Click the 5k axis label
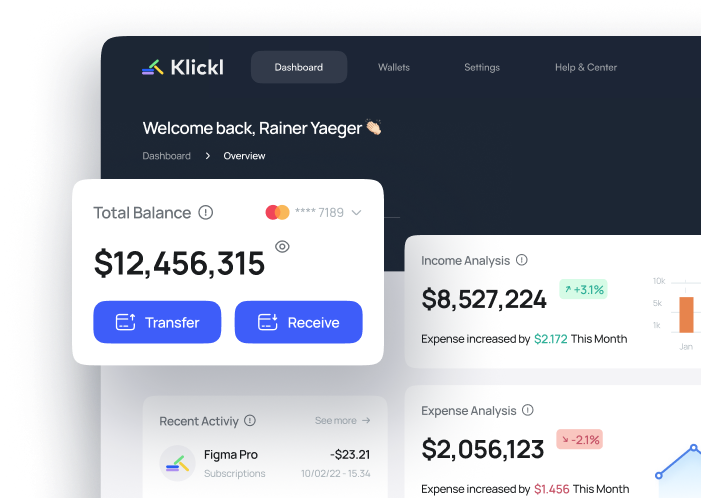 pyautogui.click(x=657, y=303)
